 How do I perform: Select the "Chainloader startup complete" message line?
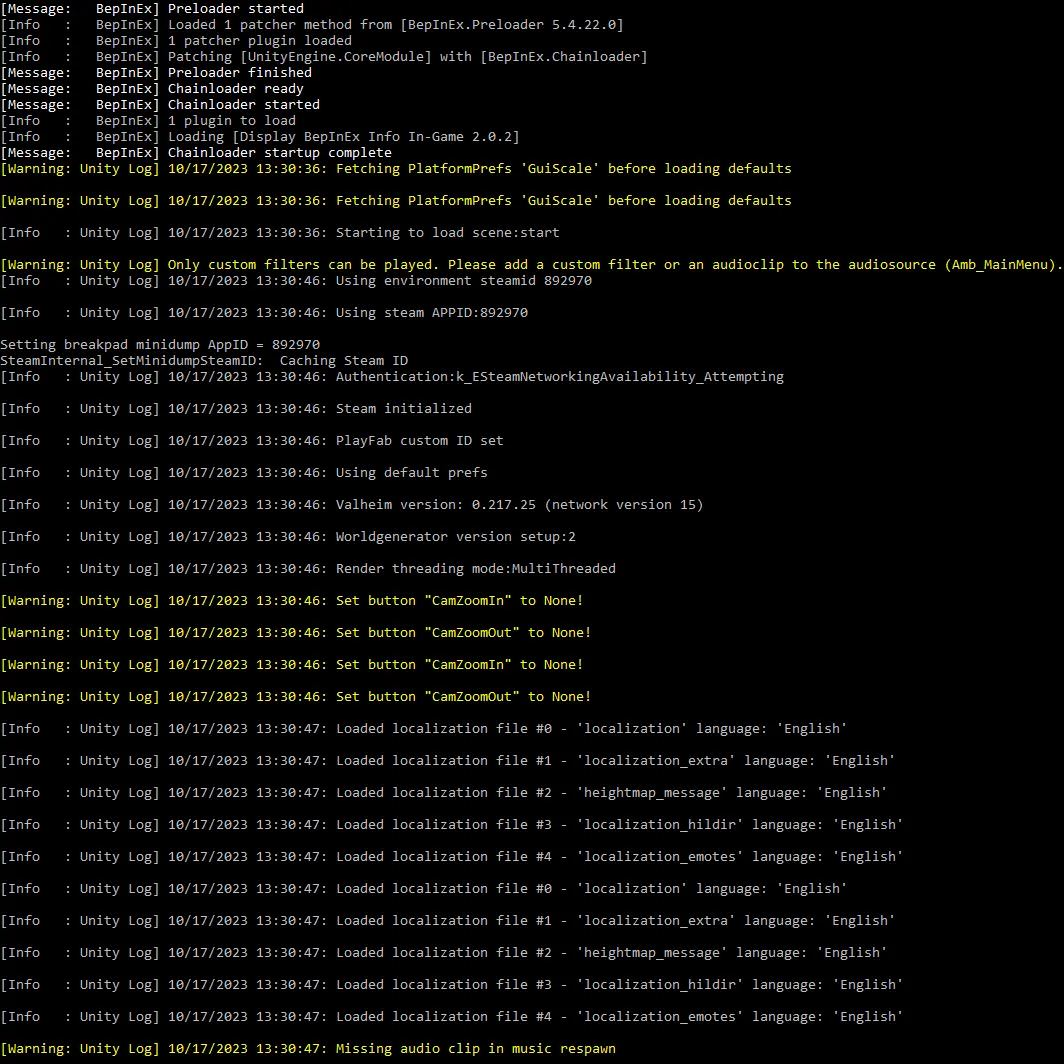(x=196, y=153)
